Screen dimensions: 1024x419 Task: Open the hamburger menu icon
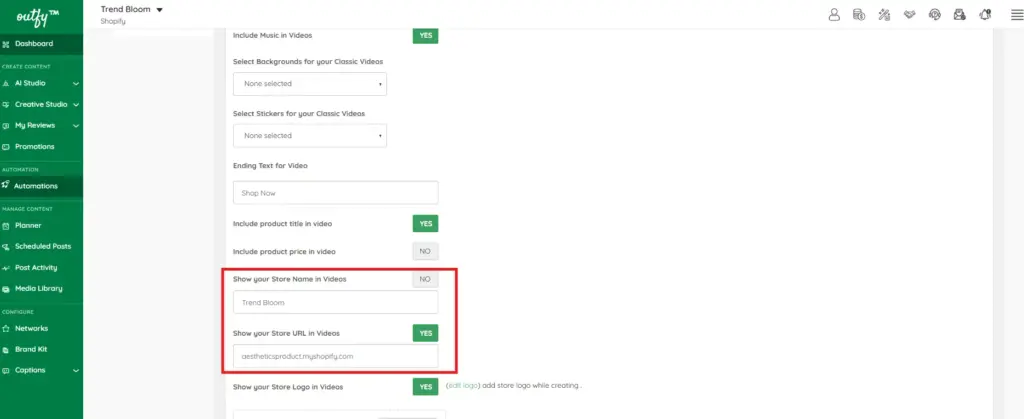click(1016, 15)
